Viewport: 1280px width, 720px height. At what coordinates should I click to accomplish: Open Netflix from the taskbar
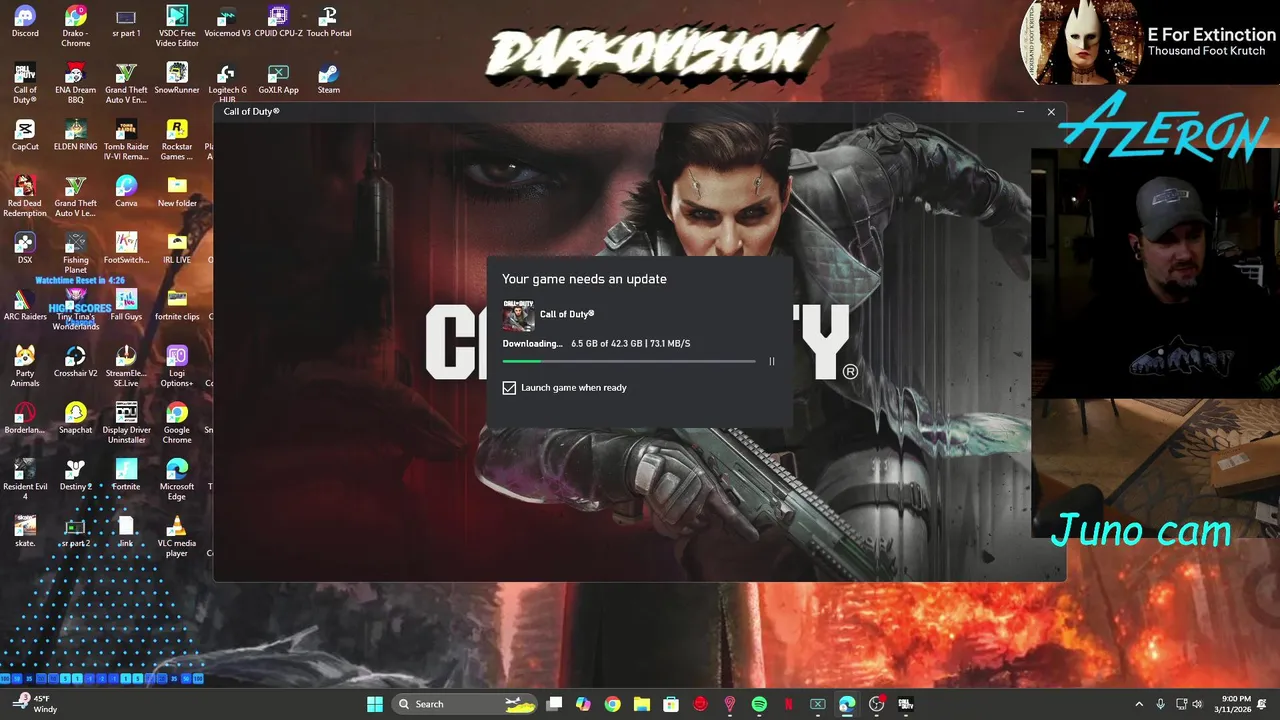(788, 704)
